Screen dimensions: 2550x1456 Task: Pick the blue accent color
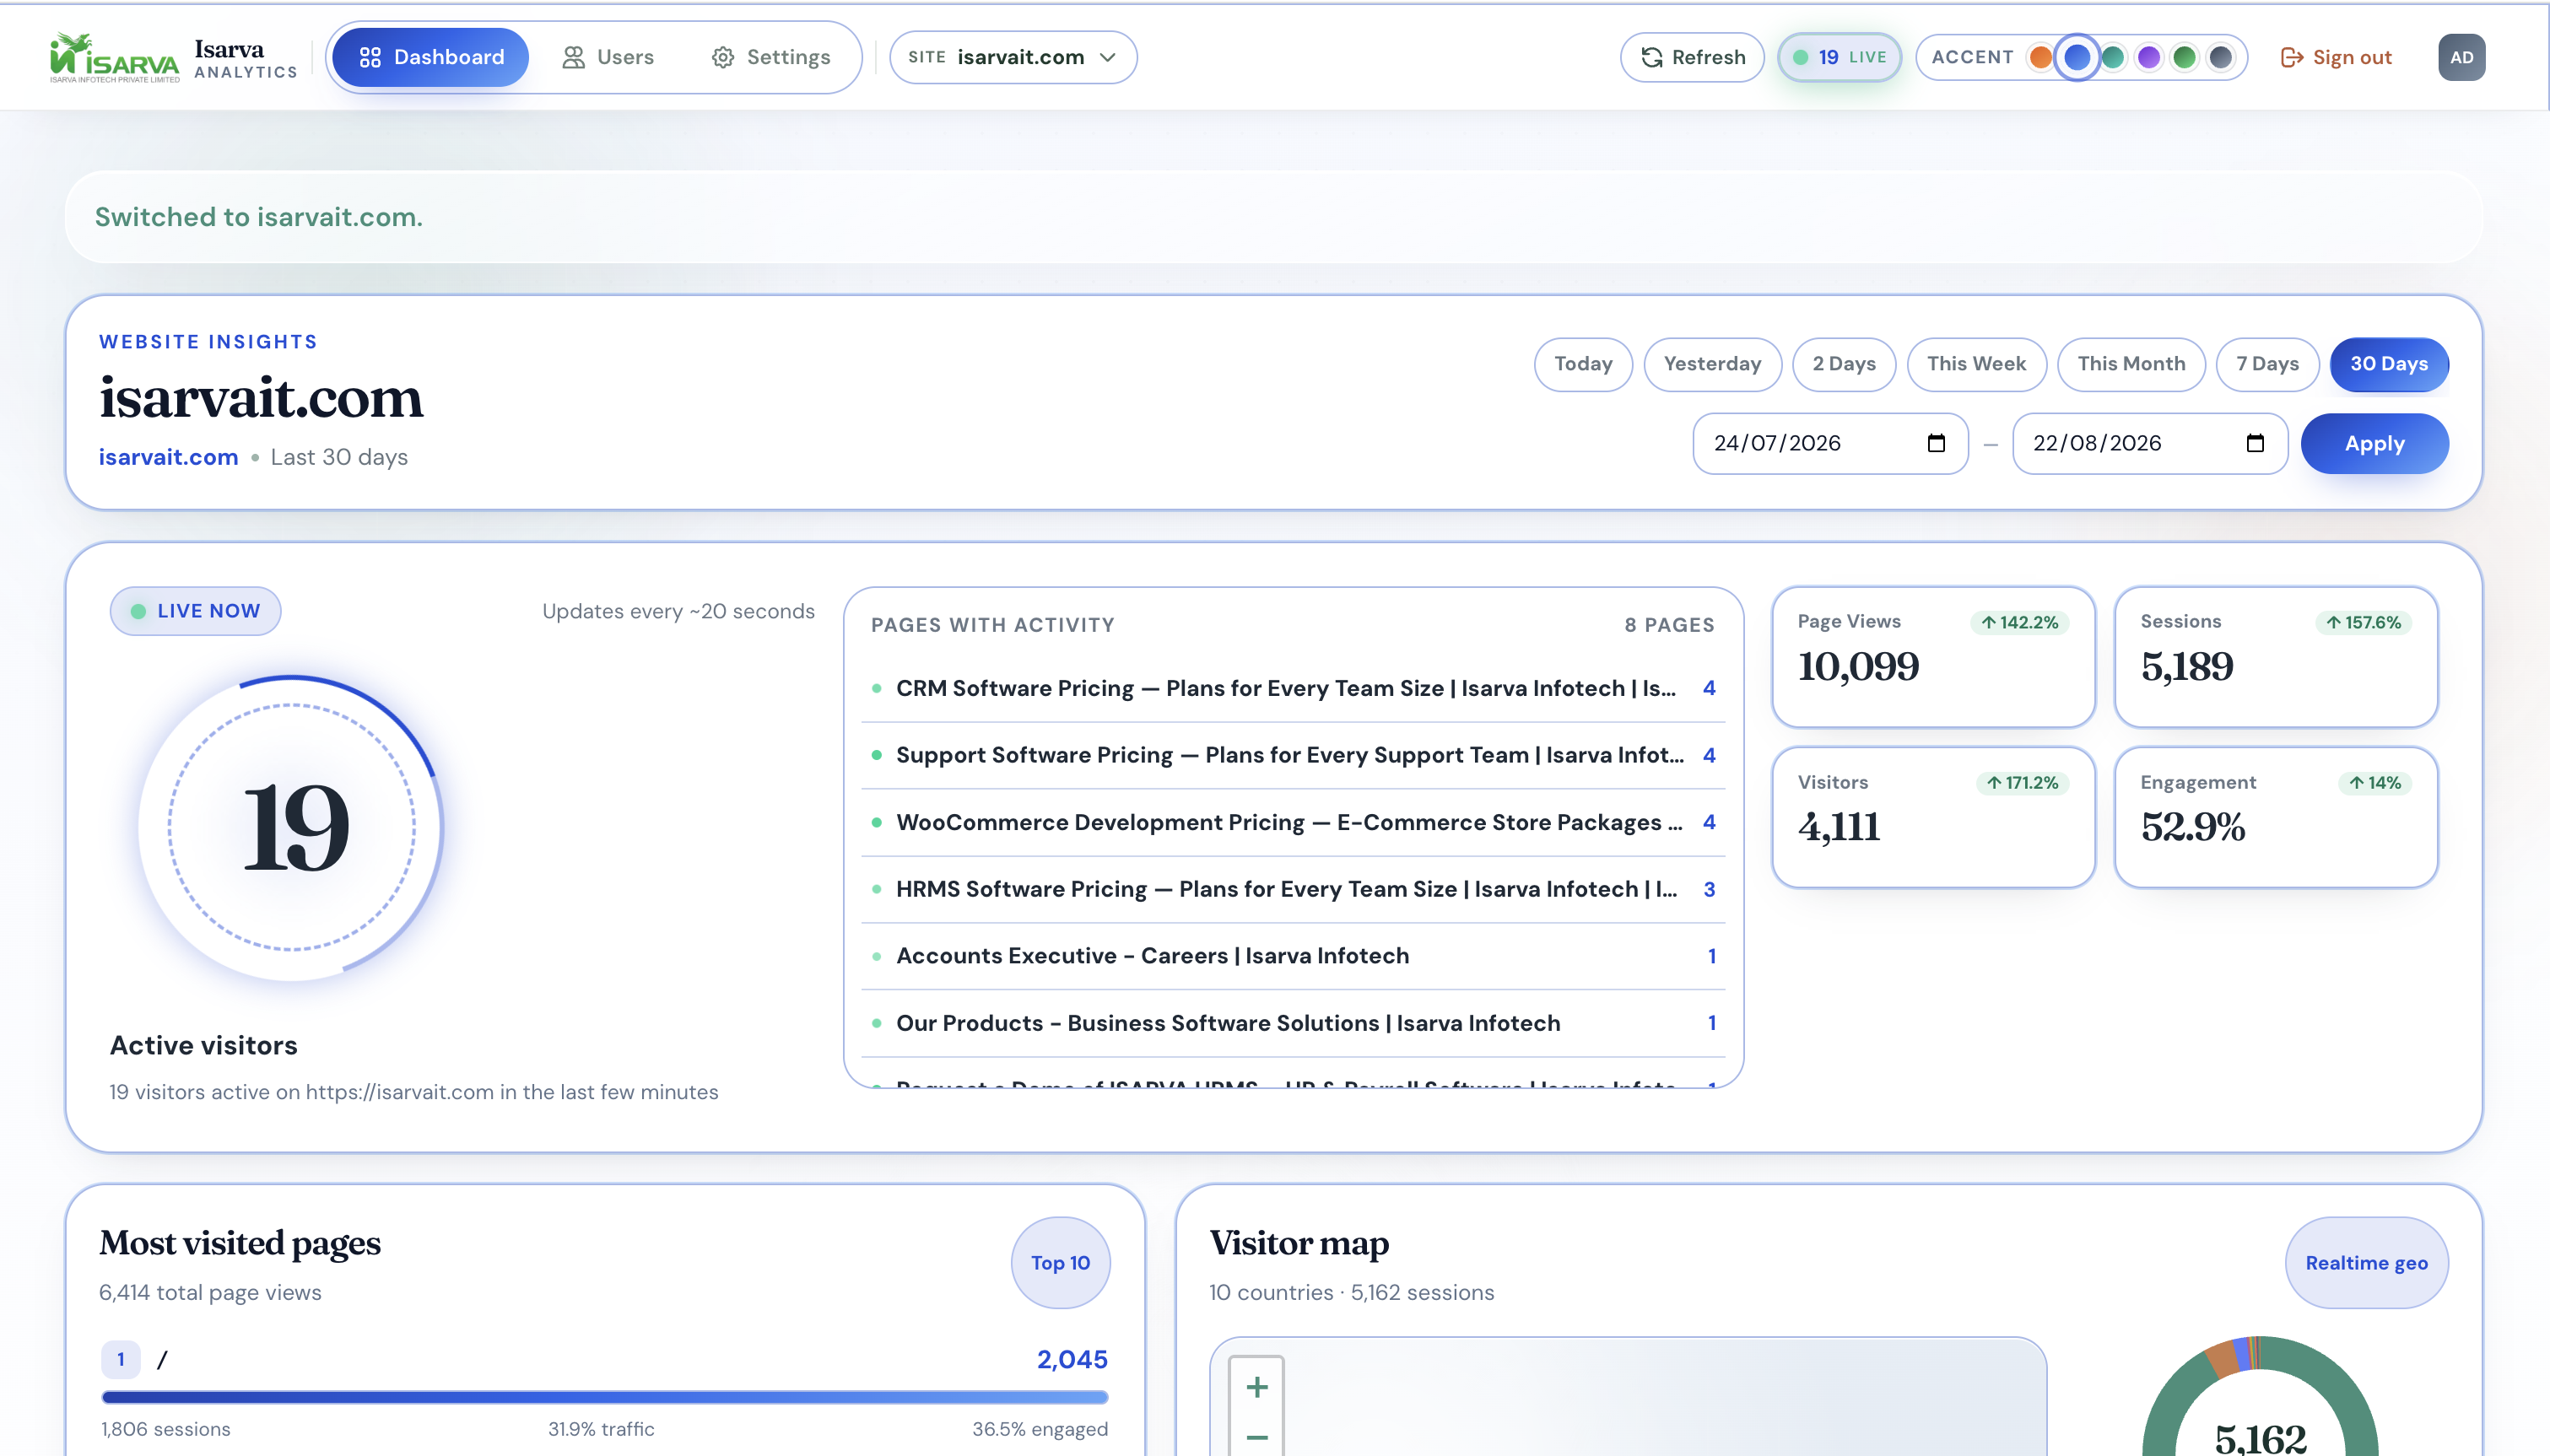pos(2077,58)
